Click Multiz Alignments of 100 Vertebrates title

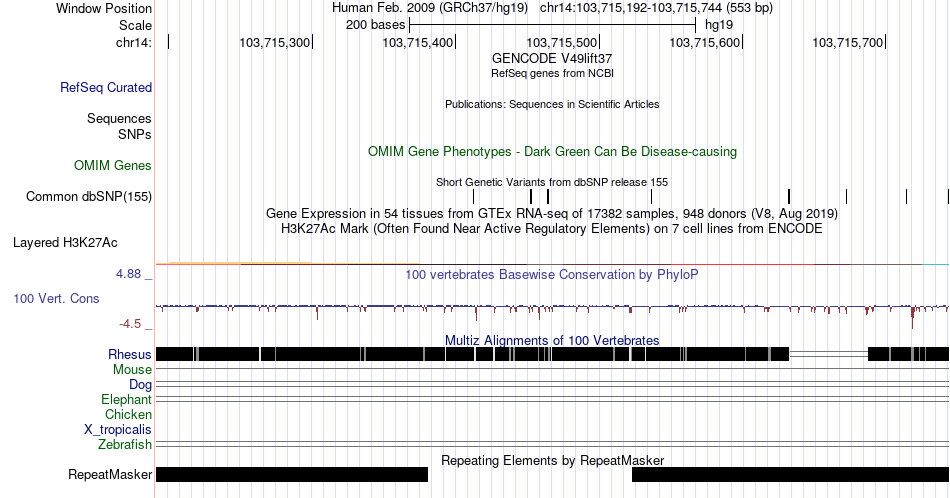[x=552, y=340]
